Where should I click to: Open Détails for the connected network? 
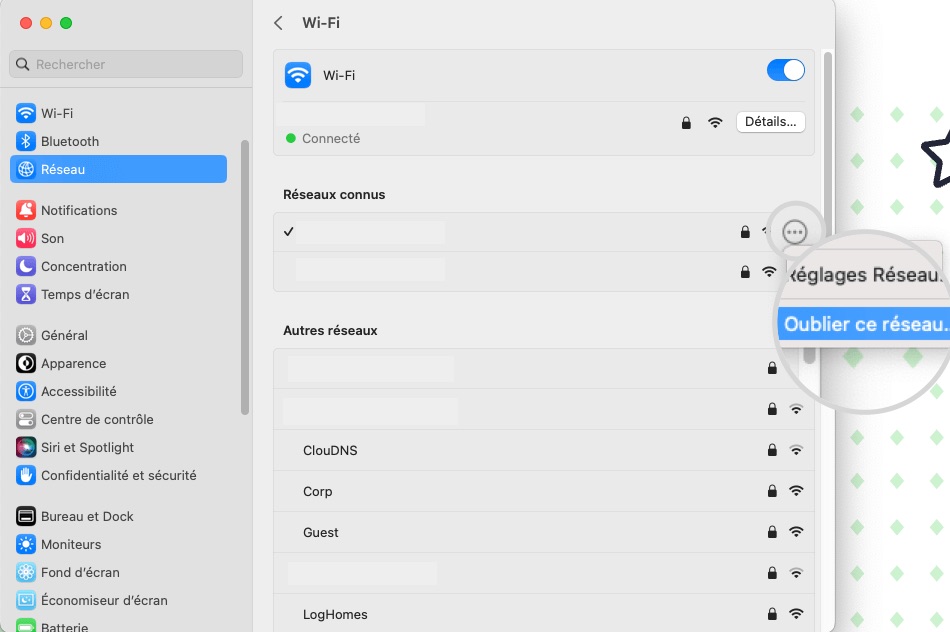[x=771, y=122]
